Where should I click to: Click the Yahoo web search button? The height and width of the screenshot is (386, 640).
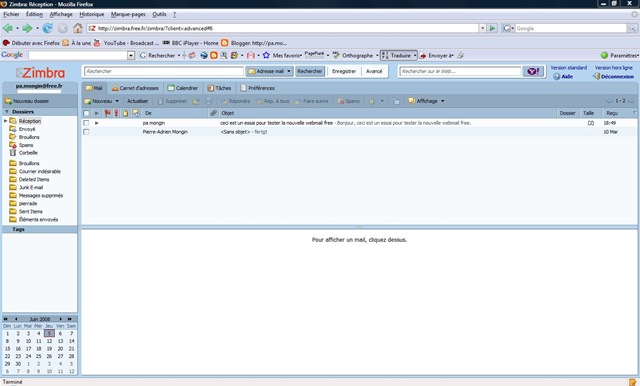pyautogui.click(x=533, y=71)
